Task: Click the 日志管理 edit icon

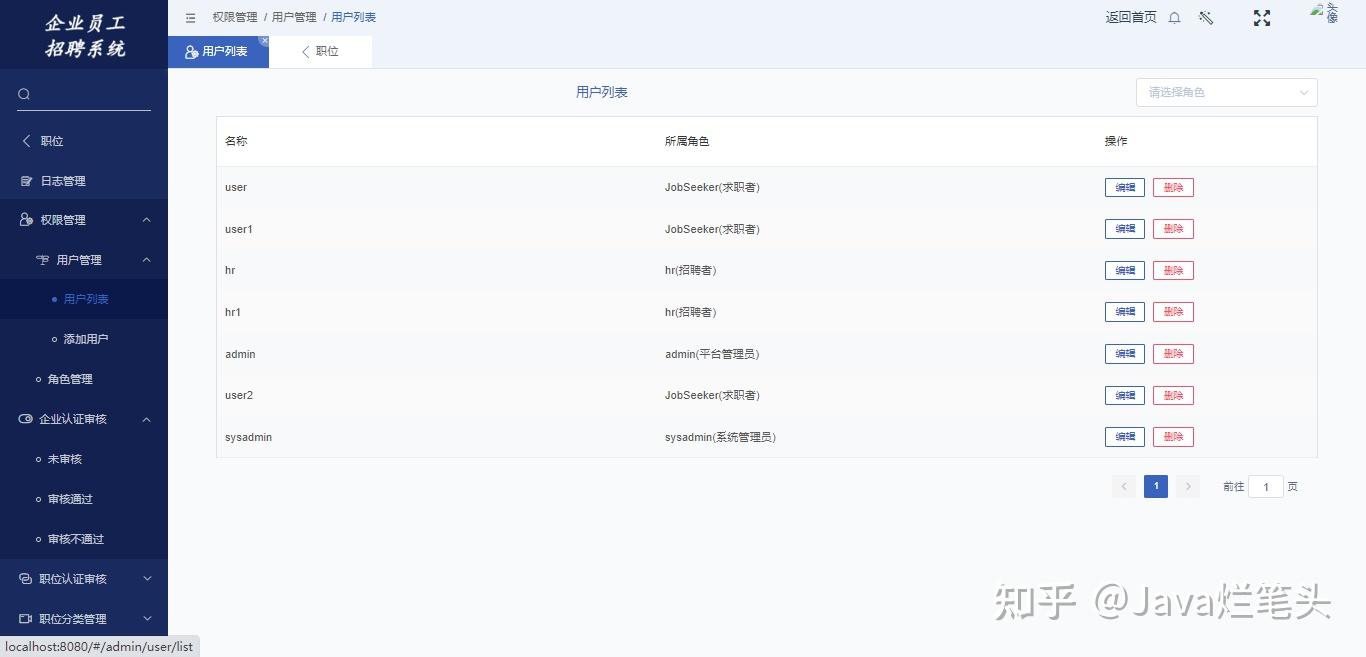Action: pyautogui.click(x=27, y=181)
